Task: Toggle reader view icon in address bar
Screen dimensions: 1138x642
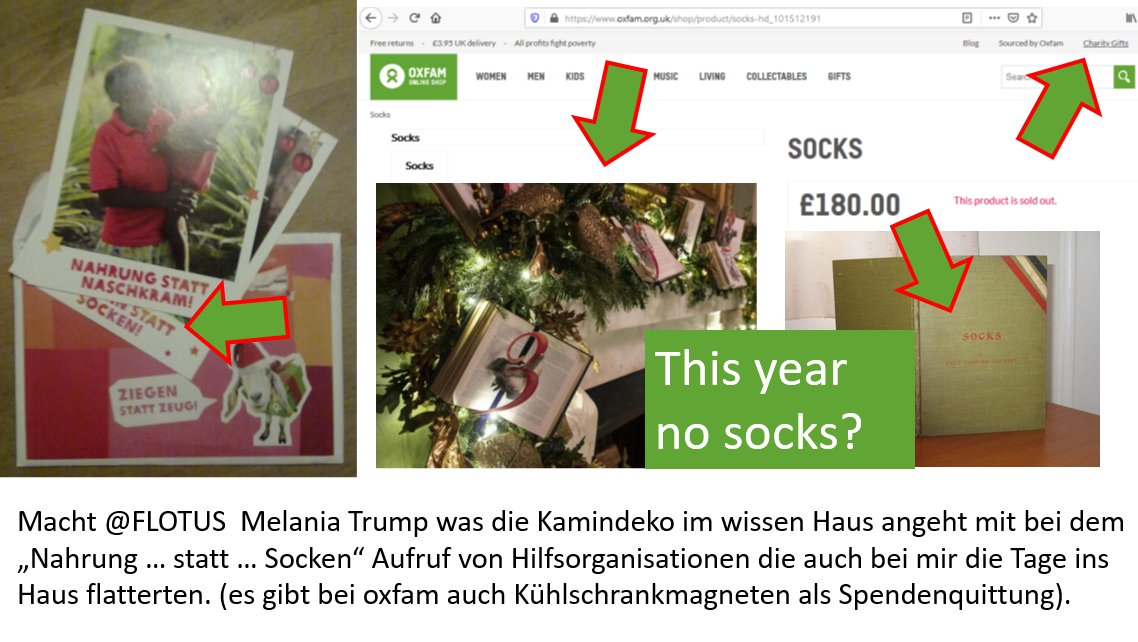Action: (x=967, y=18)
